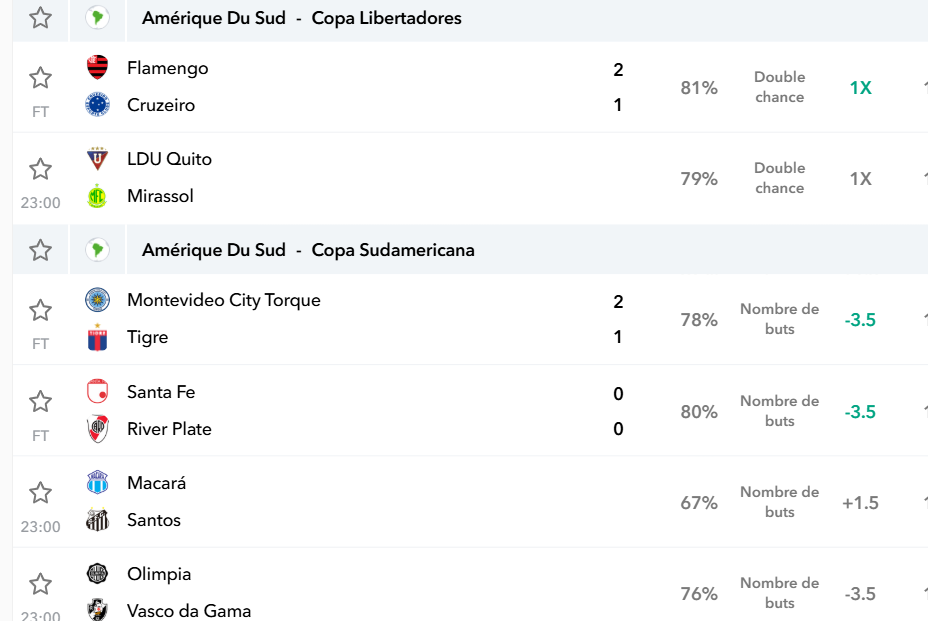The image size is (928, 621).
Task: Open the Copa Libertadores league header
Action: pos(302,18)
